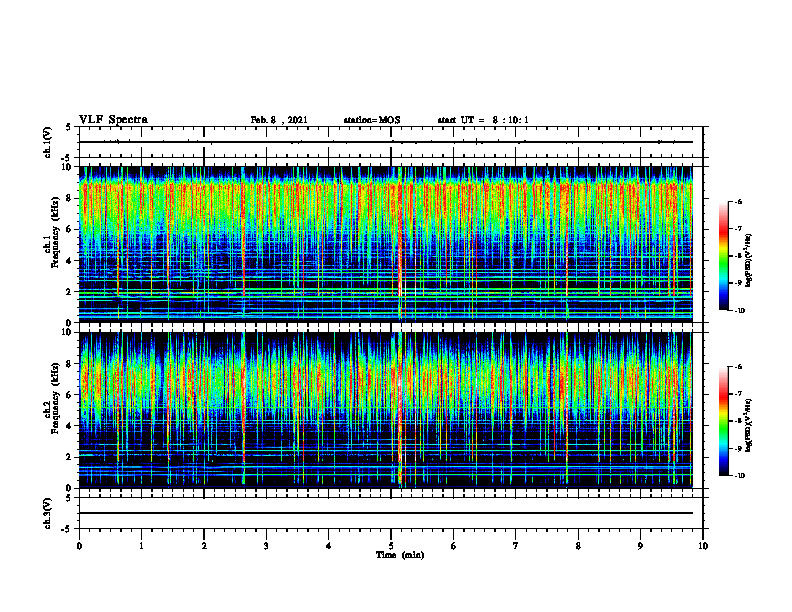Click the "Time (min)" x-axis label

tap(400, 555)
